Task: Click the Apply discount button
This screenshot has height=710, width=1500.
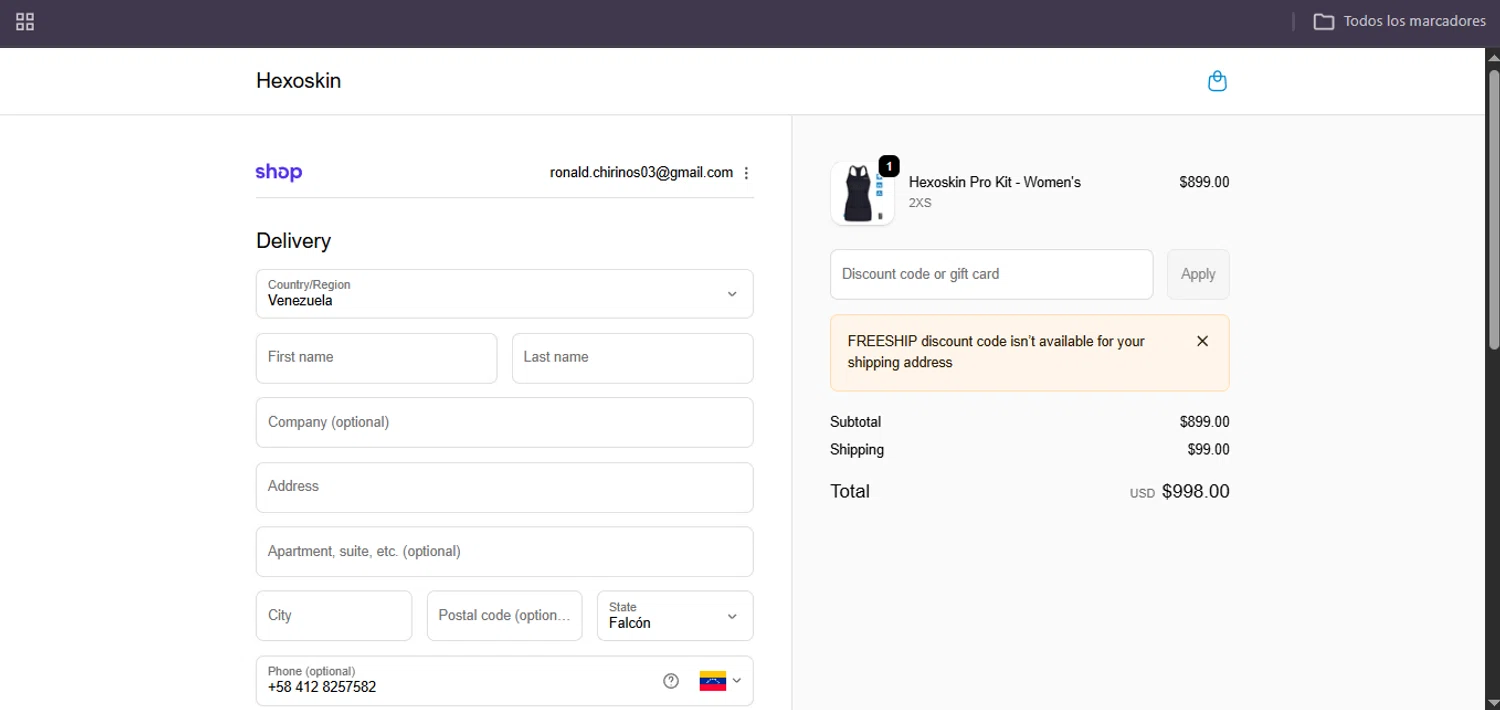Action: point(1198,274)
